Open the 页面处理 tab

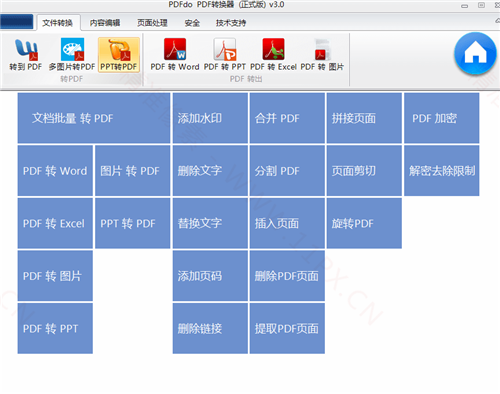click(152, 23)
